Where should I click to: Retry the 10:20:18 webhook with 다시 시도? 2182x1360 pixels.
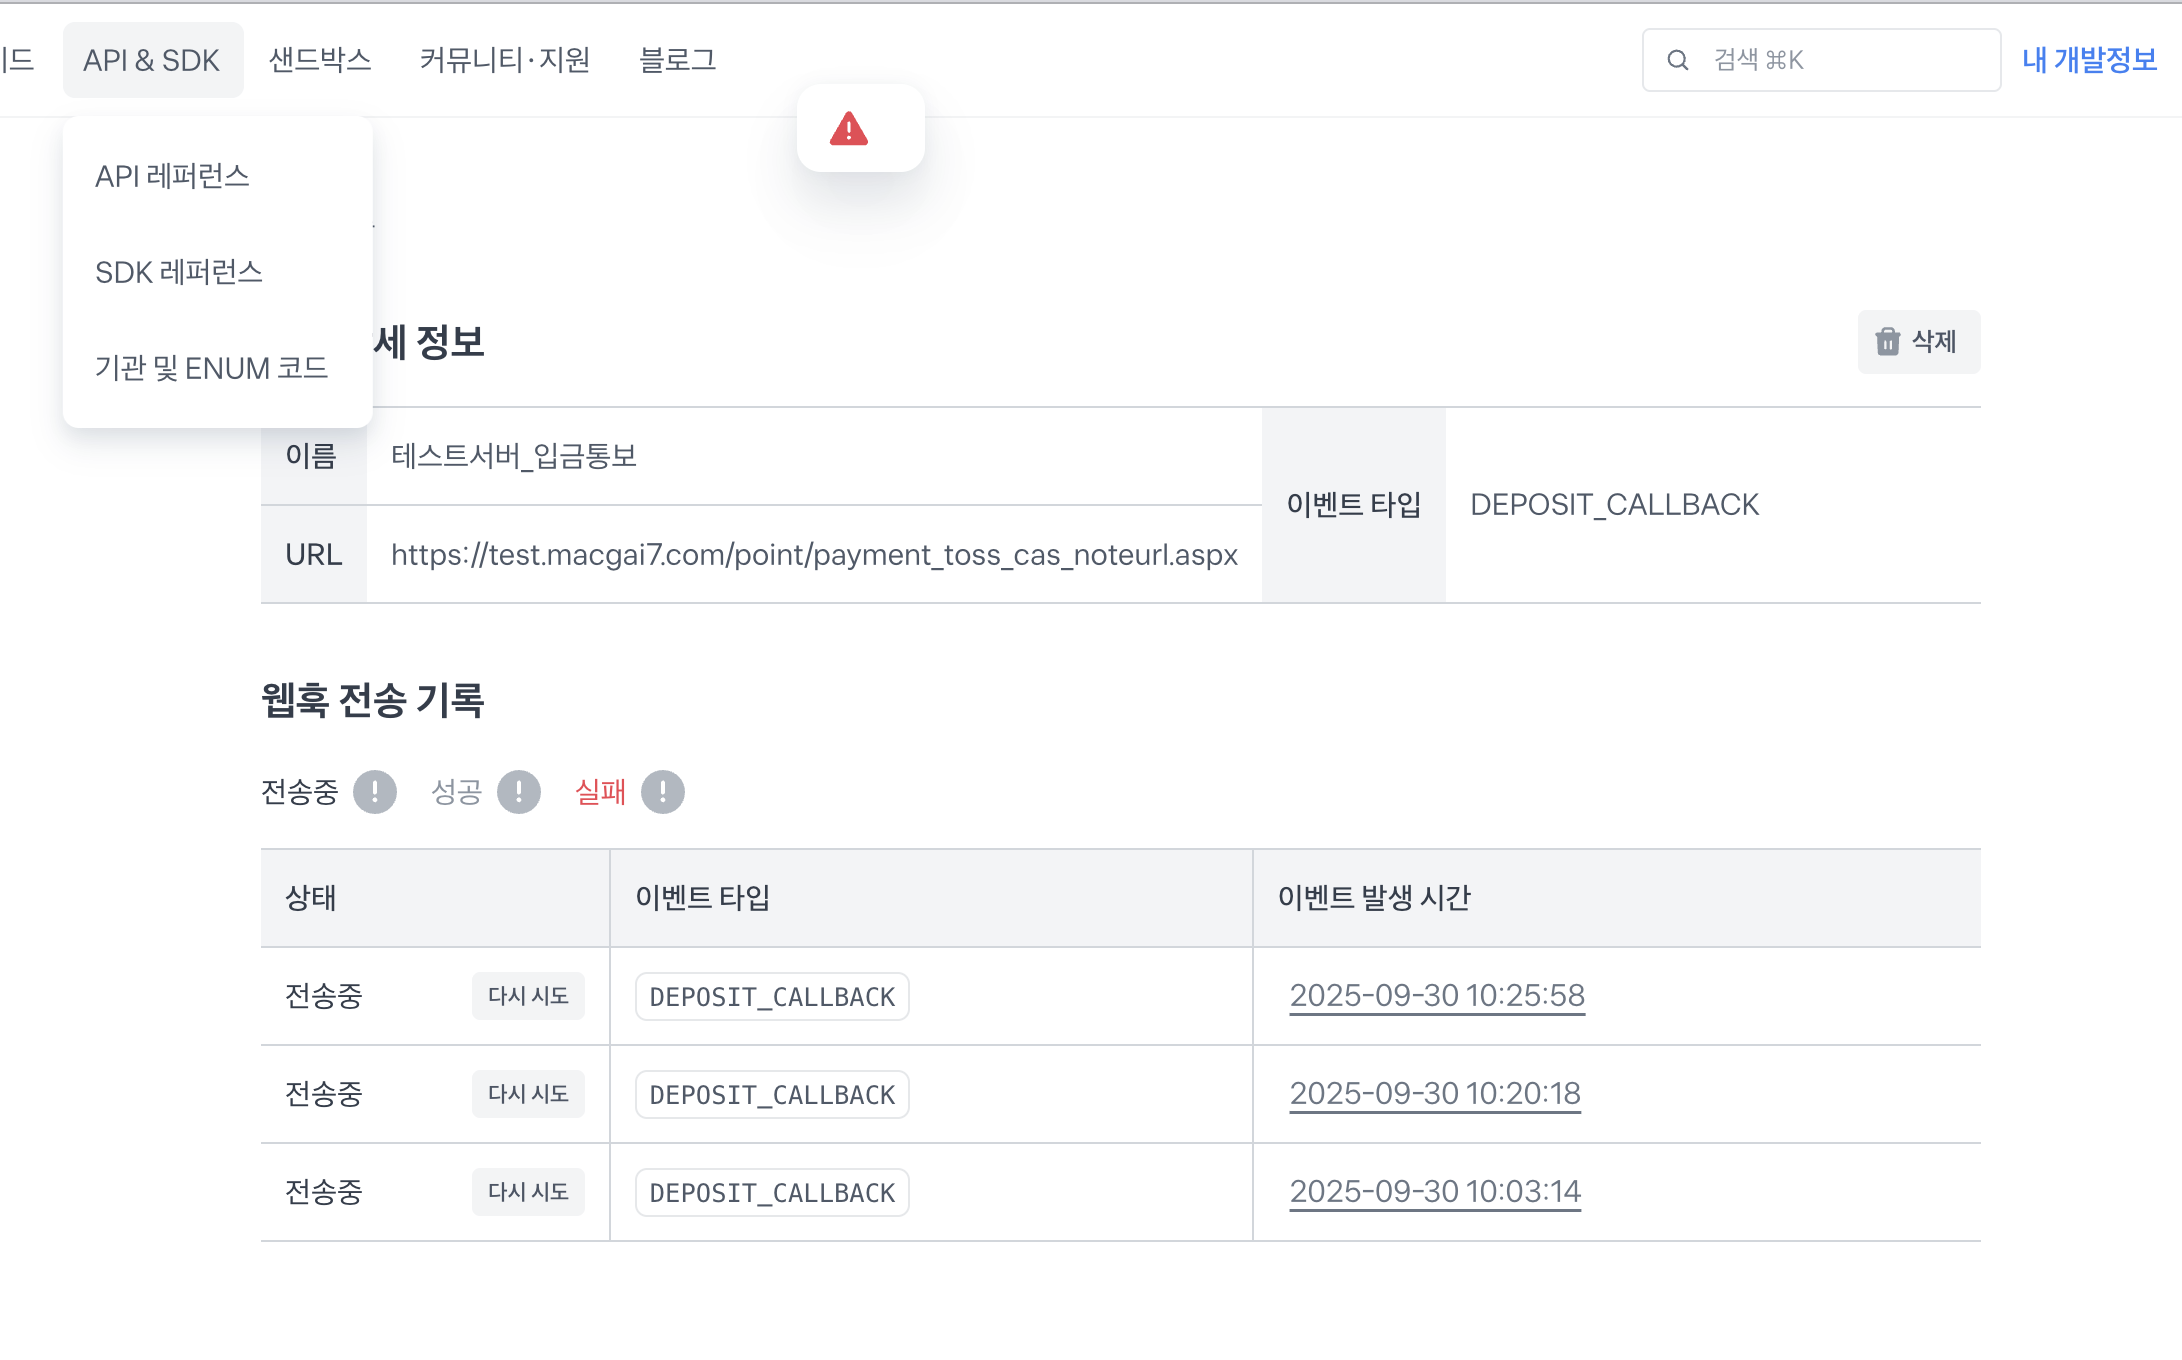coord(528,1094)
